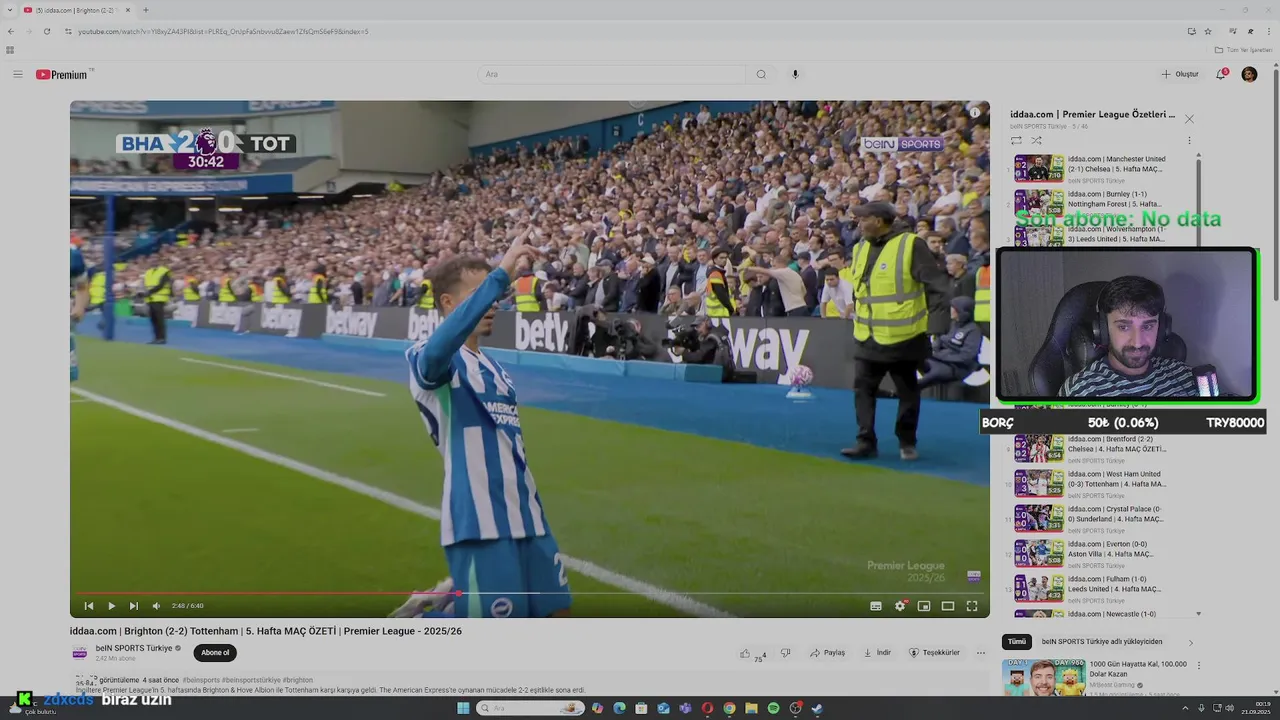
Task: Open the notifications bell
Action: 1221,74
